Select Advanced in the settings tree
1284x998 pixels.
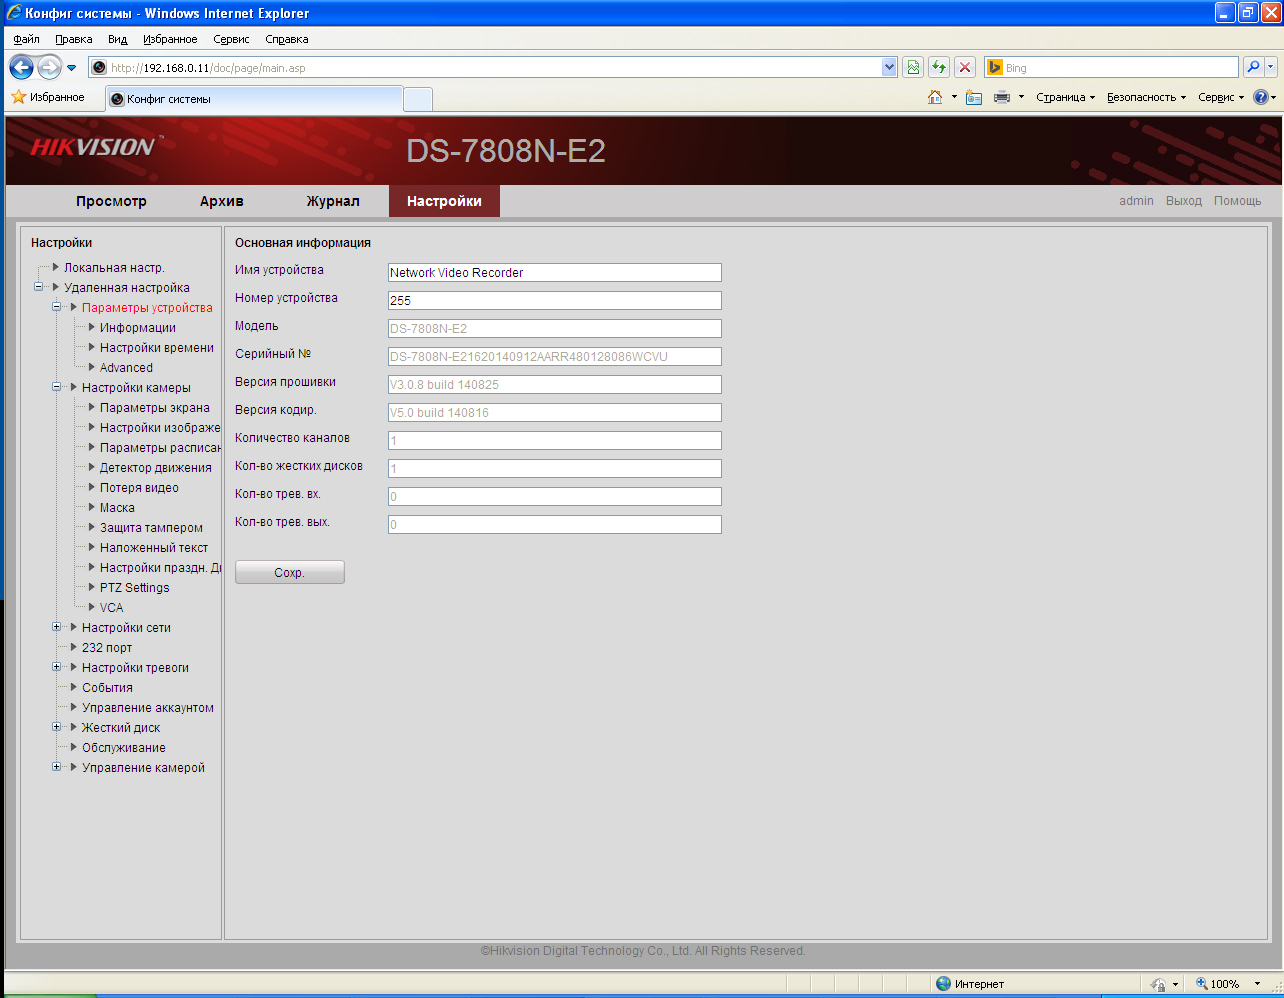[x=126, y=367]
